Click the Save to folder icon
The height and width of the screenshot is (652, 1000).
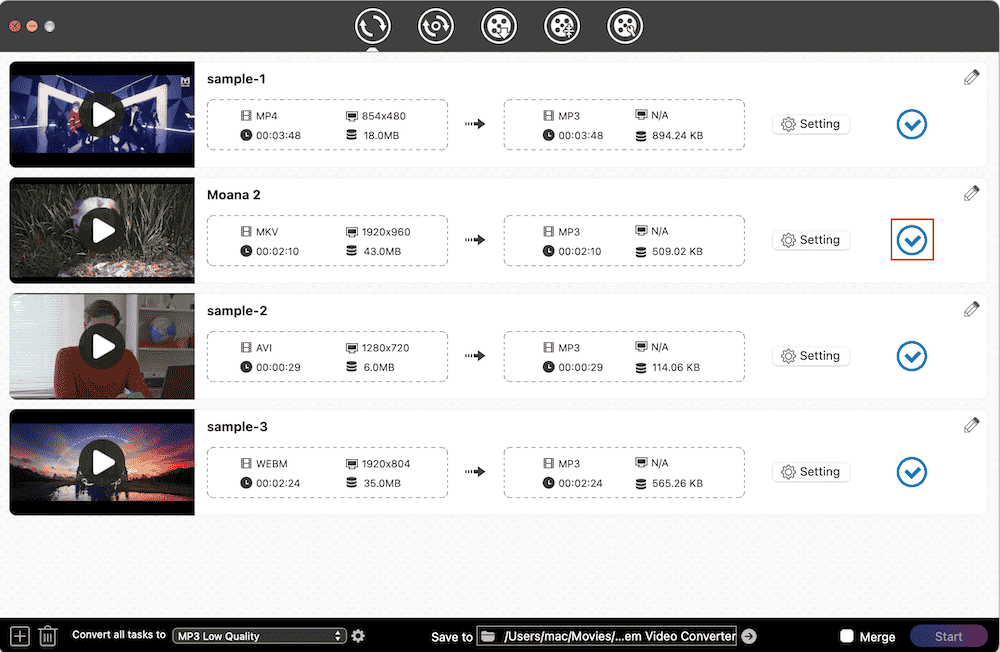(x=488, y=636)
